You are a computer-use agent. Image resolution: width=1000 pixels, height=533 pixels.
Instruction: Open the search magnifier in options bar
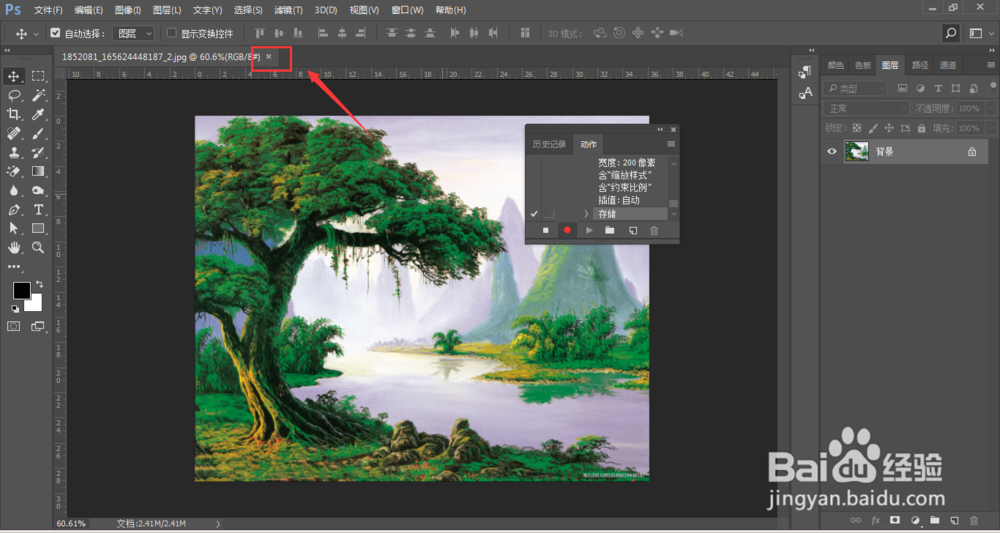951,33
